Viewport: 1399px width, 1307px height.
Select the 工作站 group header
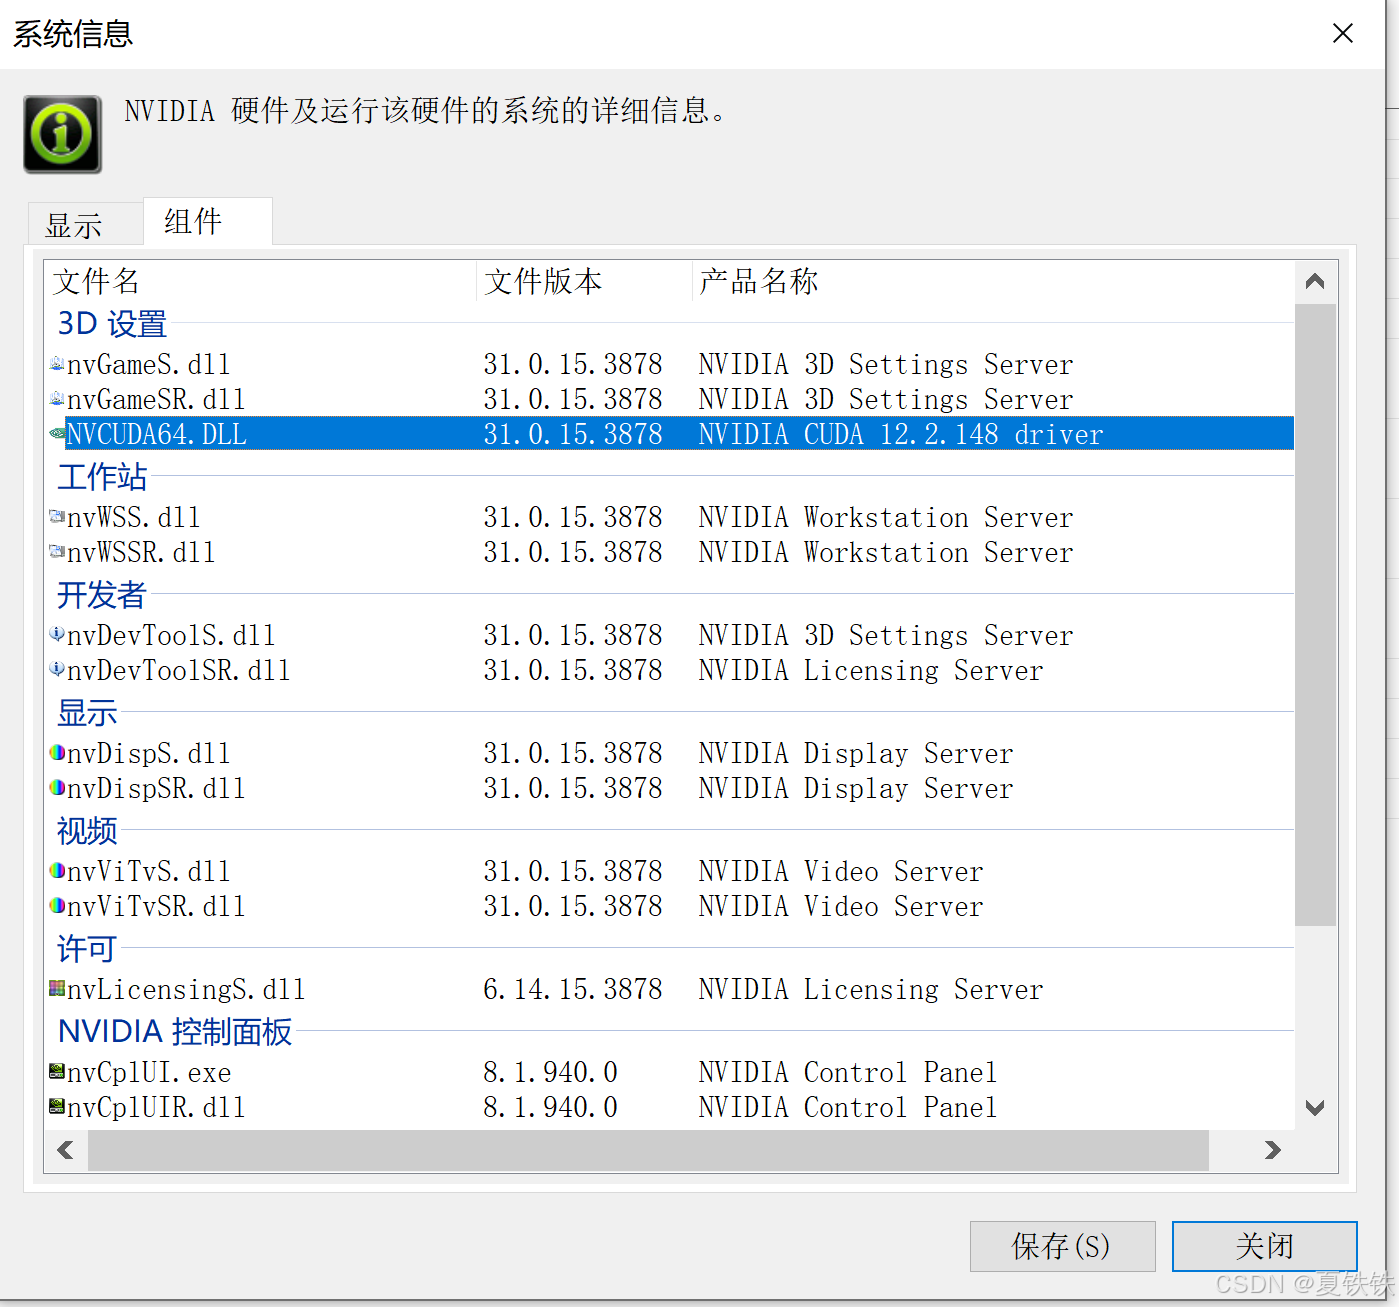point(102,477)
